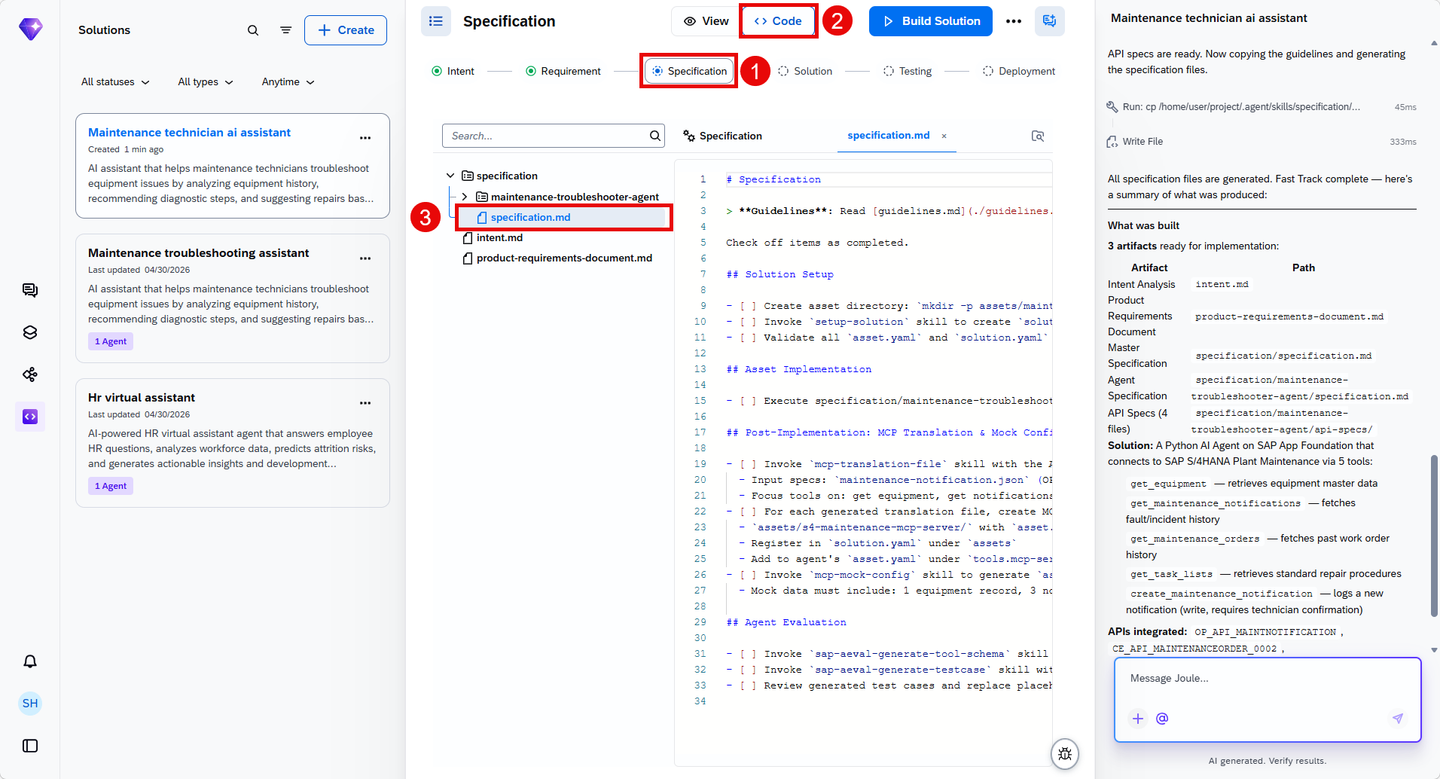Click the find-in-file icon at editor top right
Screen dimensions: 1440x779
1038,136
